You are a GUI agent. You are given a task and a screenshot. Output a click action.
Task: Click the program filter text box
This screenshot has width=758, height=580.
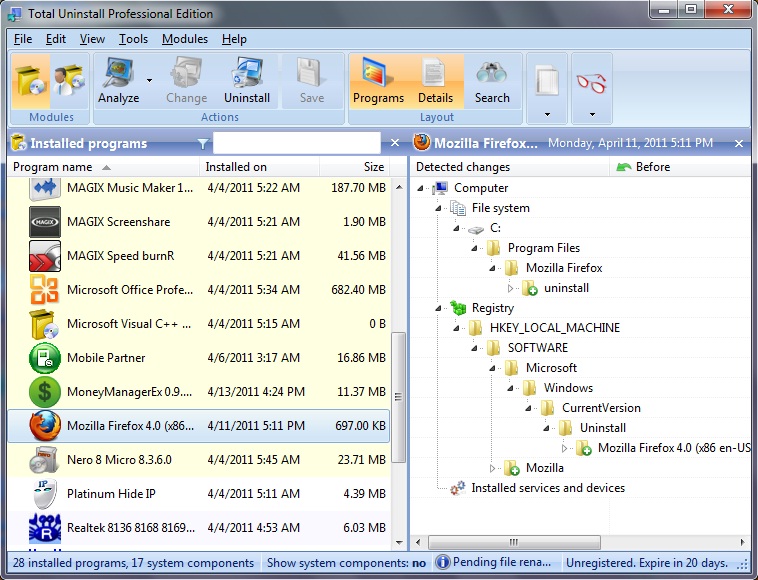click(x=296, y=143)
